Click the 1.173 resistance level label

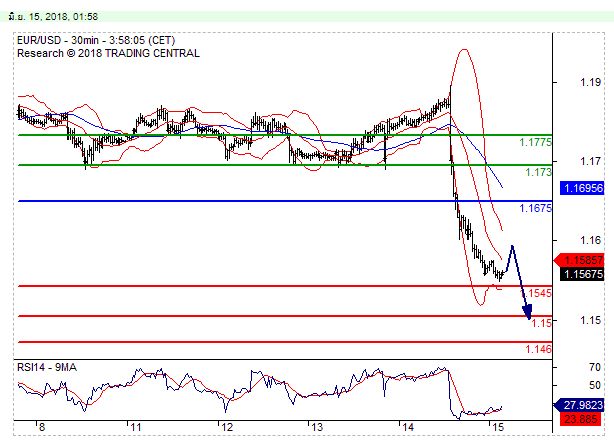pyautogui.click(x=538, y=172)
